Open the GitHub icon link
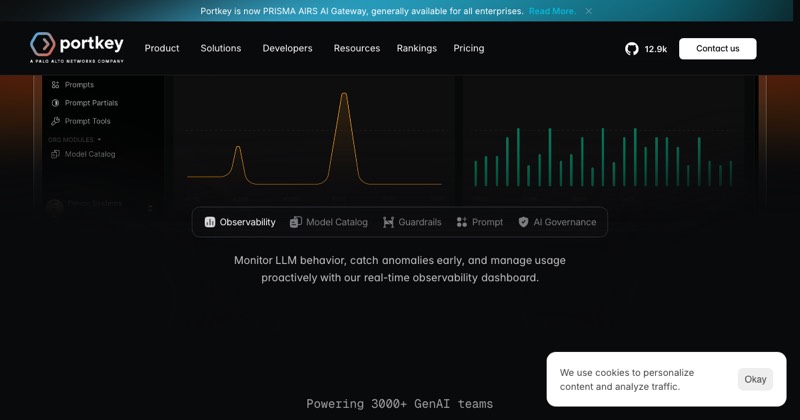The width and height of the screenshot is (800, 420). pyautogui.click(x=632, y=49)
